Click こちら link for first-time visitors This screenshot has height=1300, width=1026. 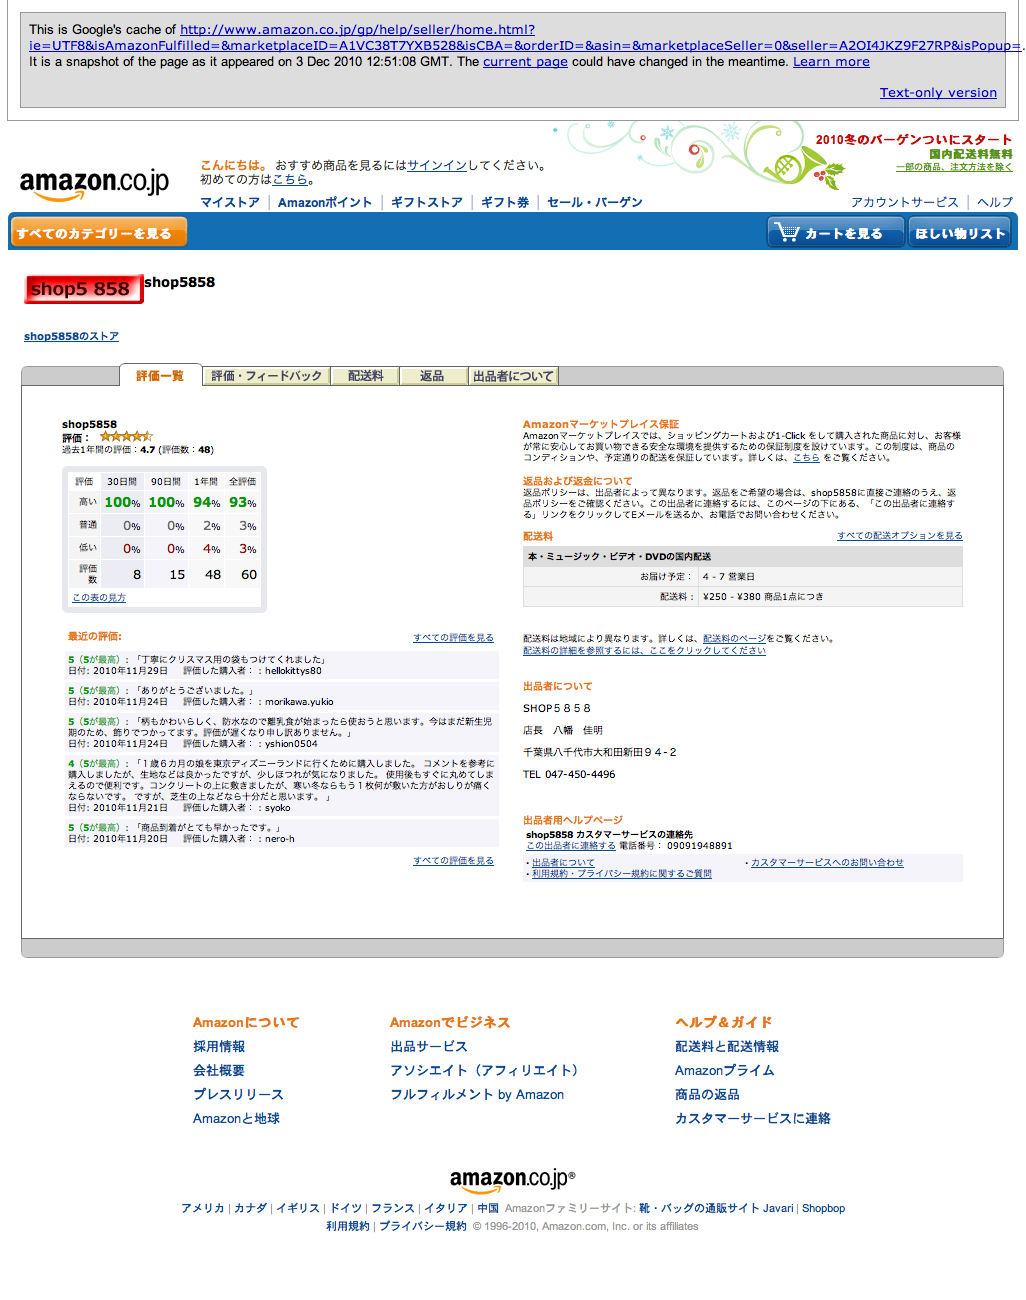click(290, 180)
